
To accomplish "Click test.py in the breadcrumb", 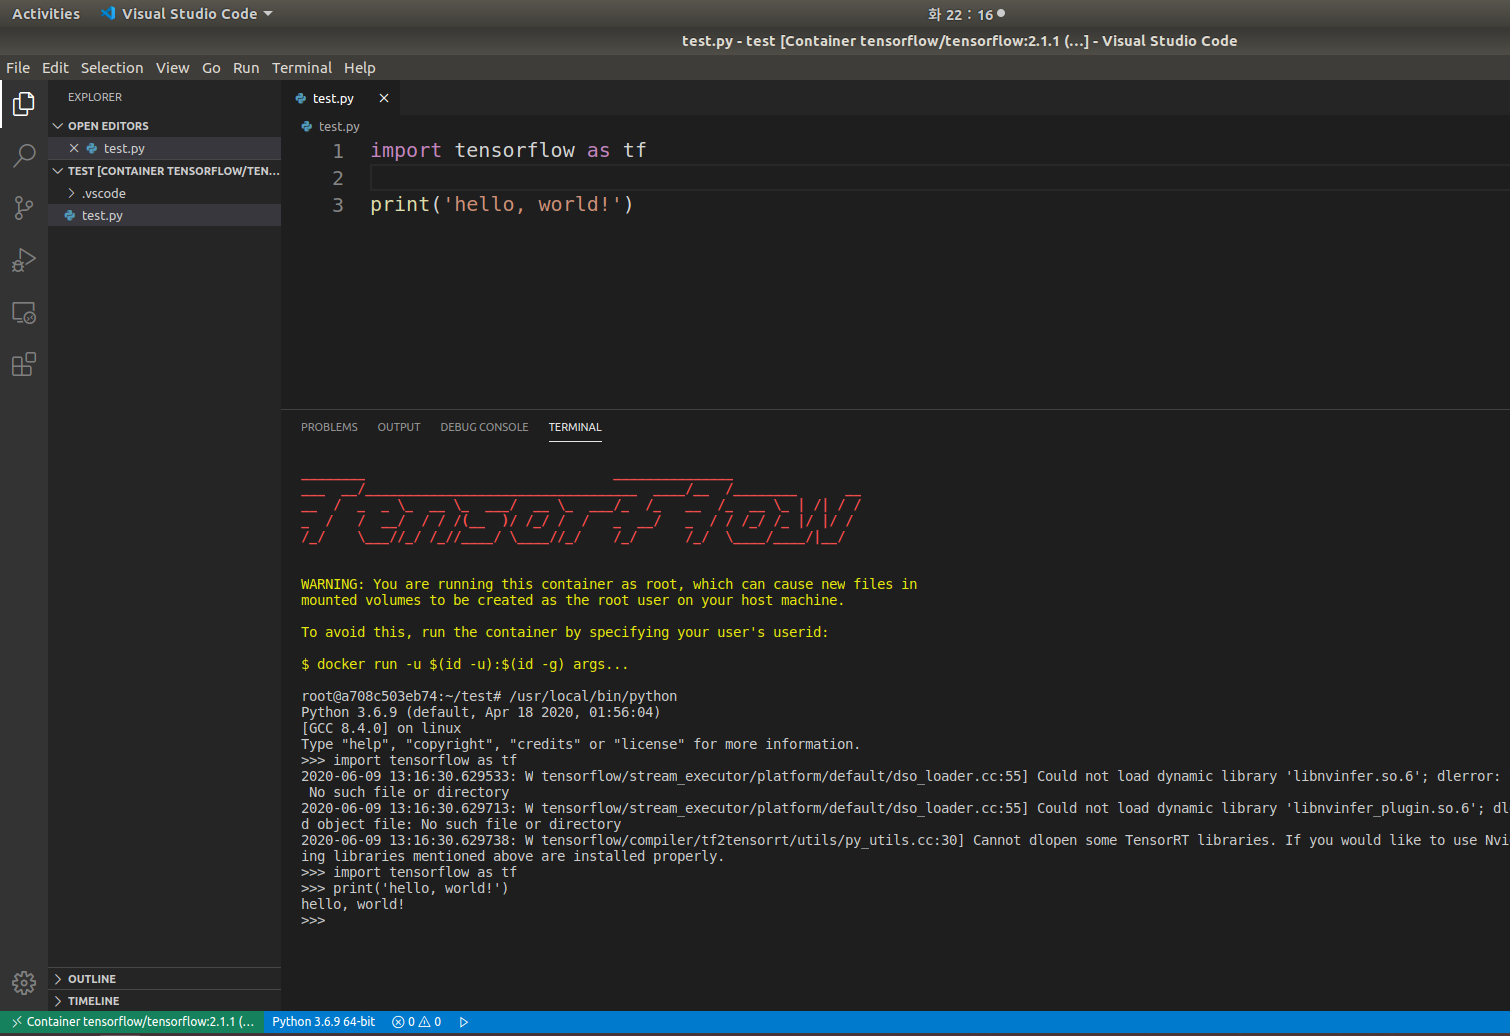I will (x=339, y=127).
